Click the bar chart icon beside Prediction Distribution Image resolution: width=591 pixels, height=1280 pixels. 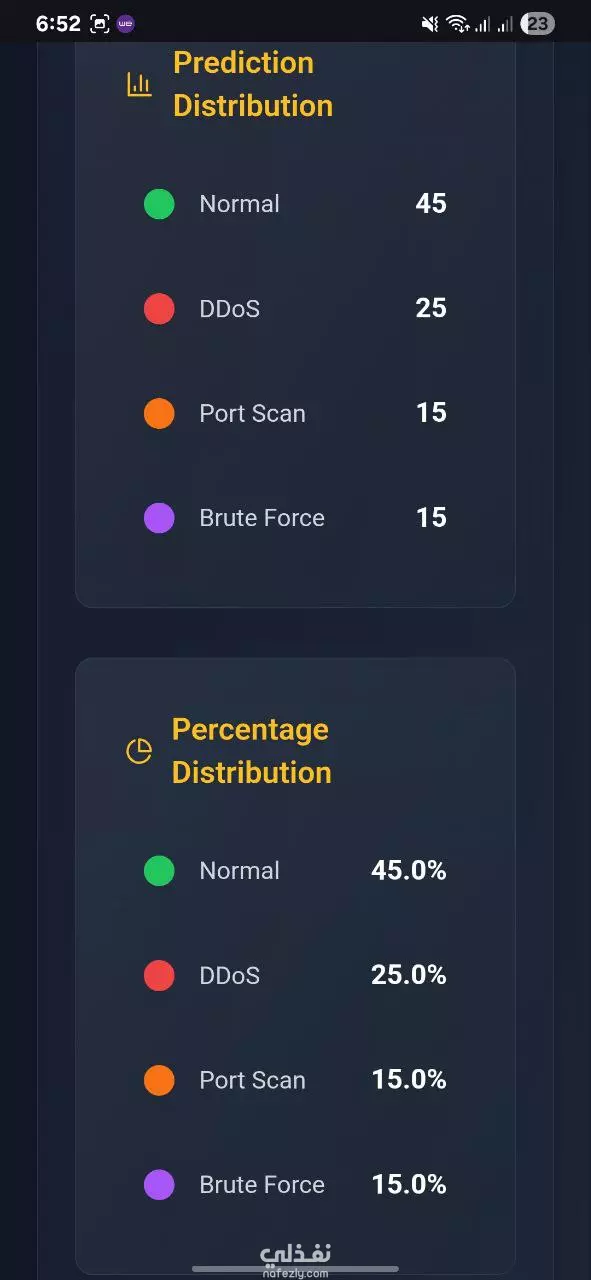pyautogui.click(x=139, y=85)
